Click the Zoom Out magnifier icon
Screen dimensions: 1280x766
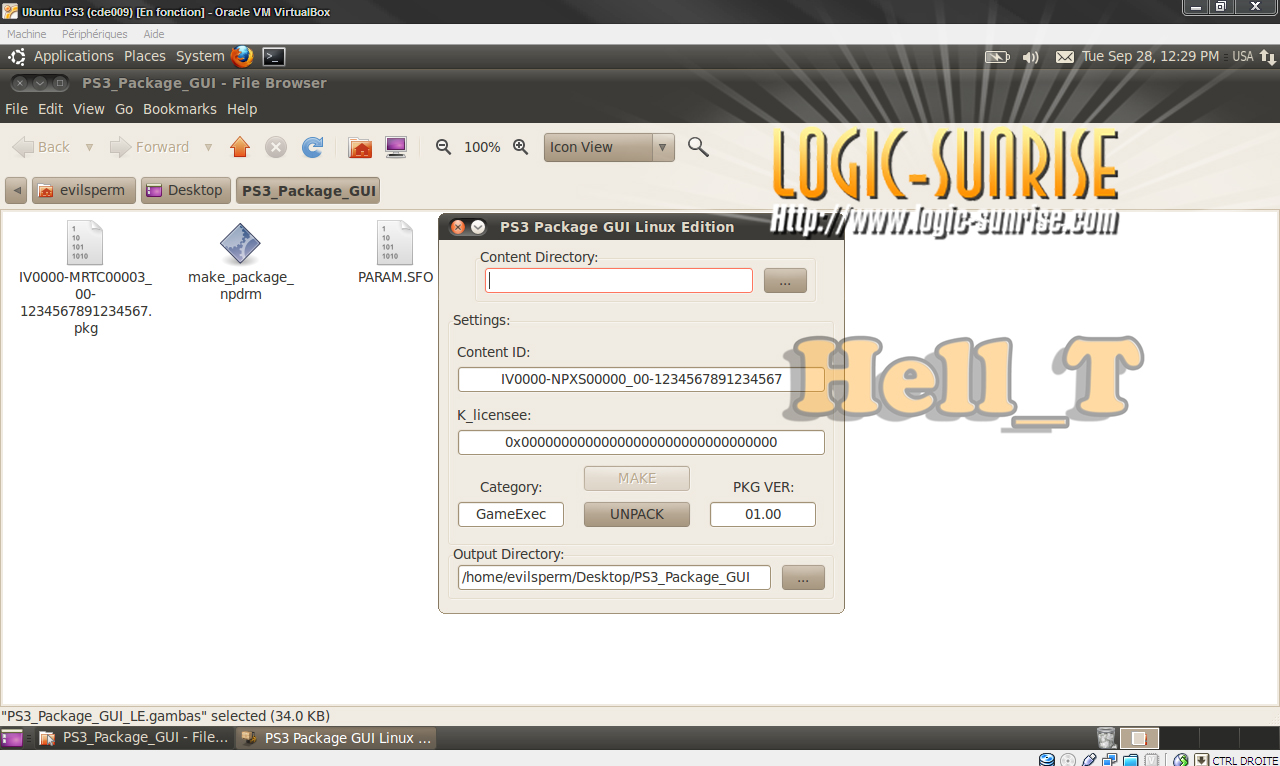click(x=444, y=147)
